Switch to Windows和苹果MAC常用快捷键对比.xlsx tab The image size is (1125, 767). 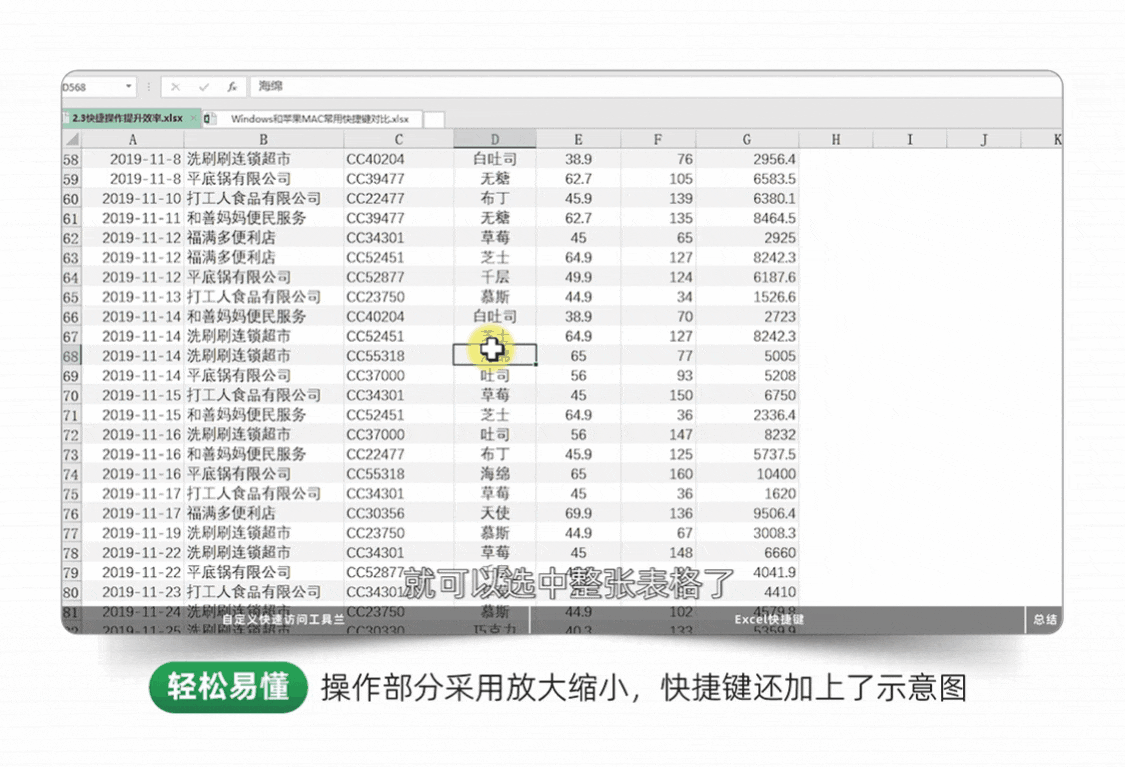point(319,119)
